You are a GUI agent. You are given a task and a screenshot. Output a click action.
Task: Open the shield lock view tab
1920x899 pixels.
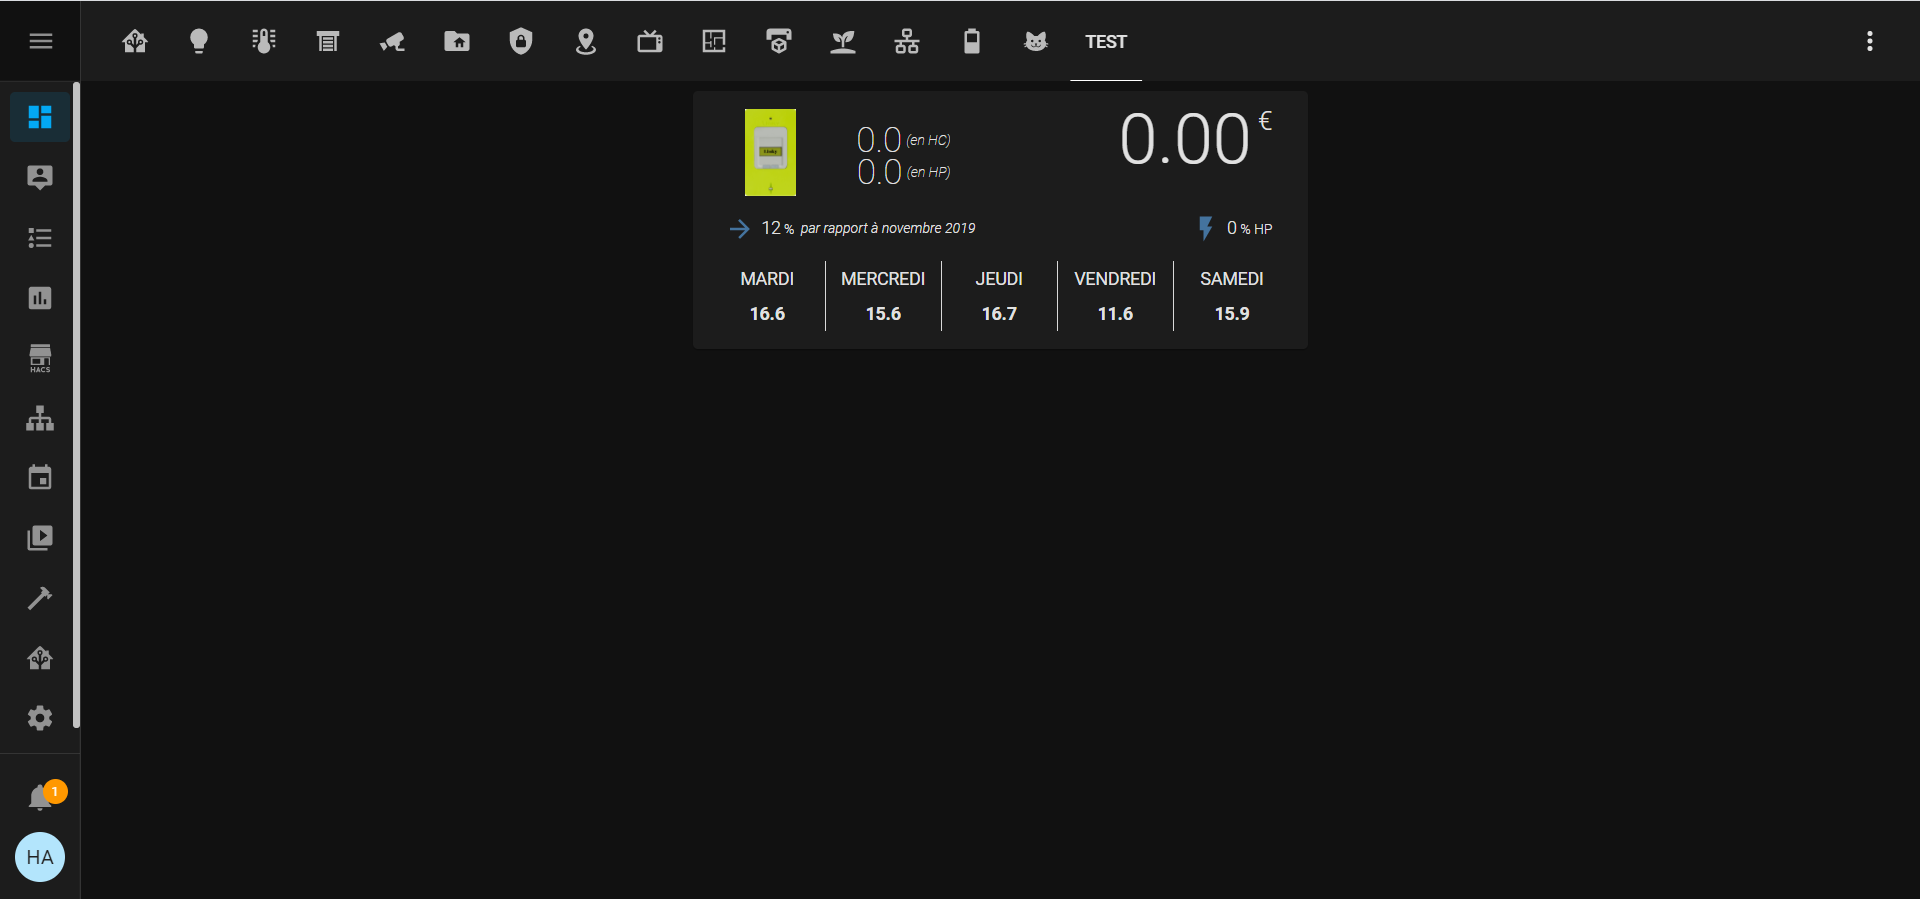coord(521,41)
